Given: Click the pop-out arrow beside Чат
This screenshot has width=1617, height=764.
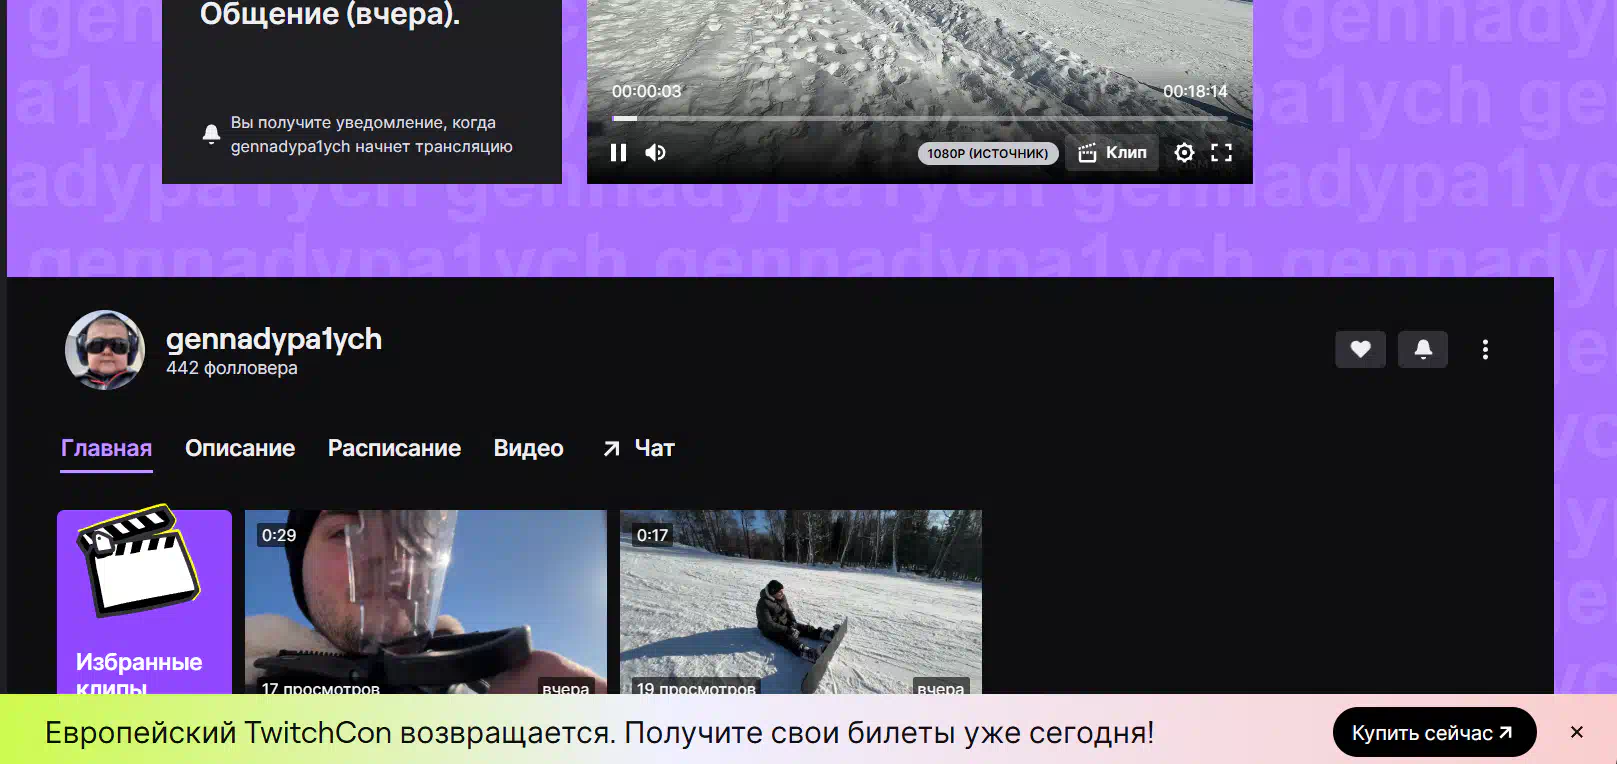Looking at the screenshot, I should point(611,449).
